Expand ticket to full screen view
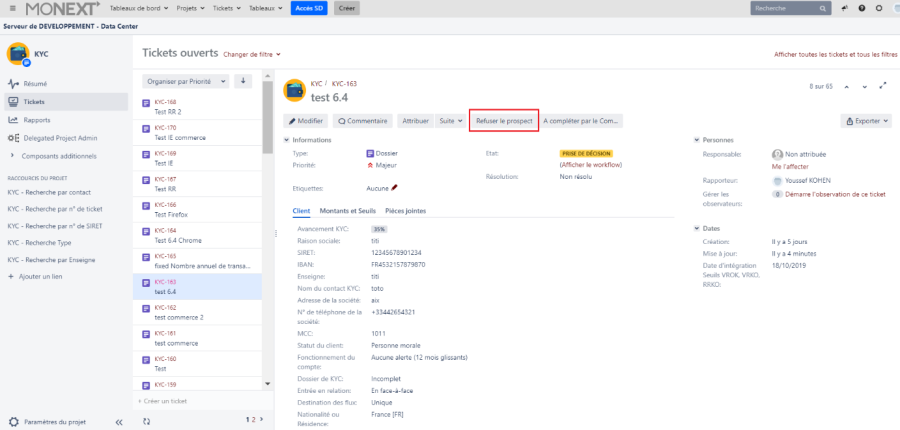Screen dimensions: 900x430 click(882, 87)
